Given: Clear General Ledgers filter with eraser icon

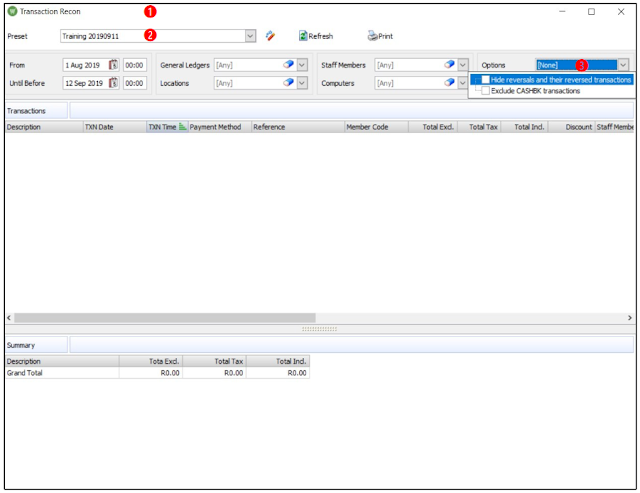Looking at the screenshot, I should click(289, 64).
